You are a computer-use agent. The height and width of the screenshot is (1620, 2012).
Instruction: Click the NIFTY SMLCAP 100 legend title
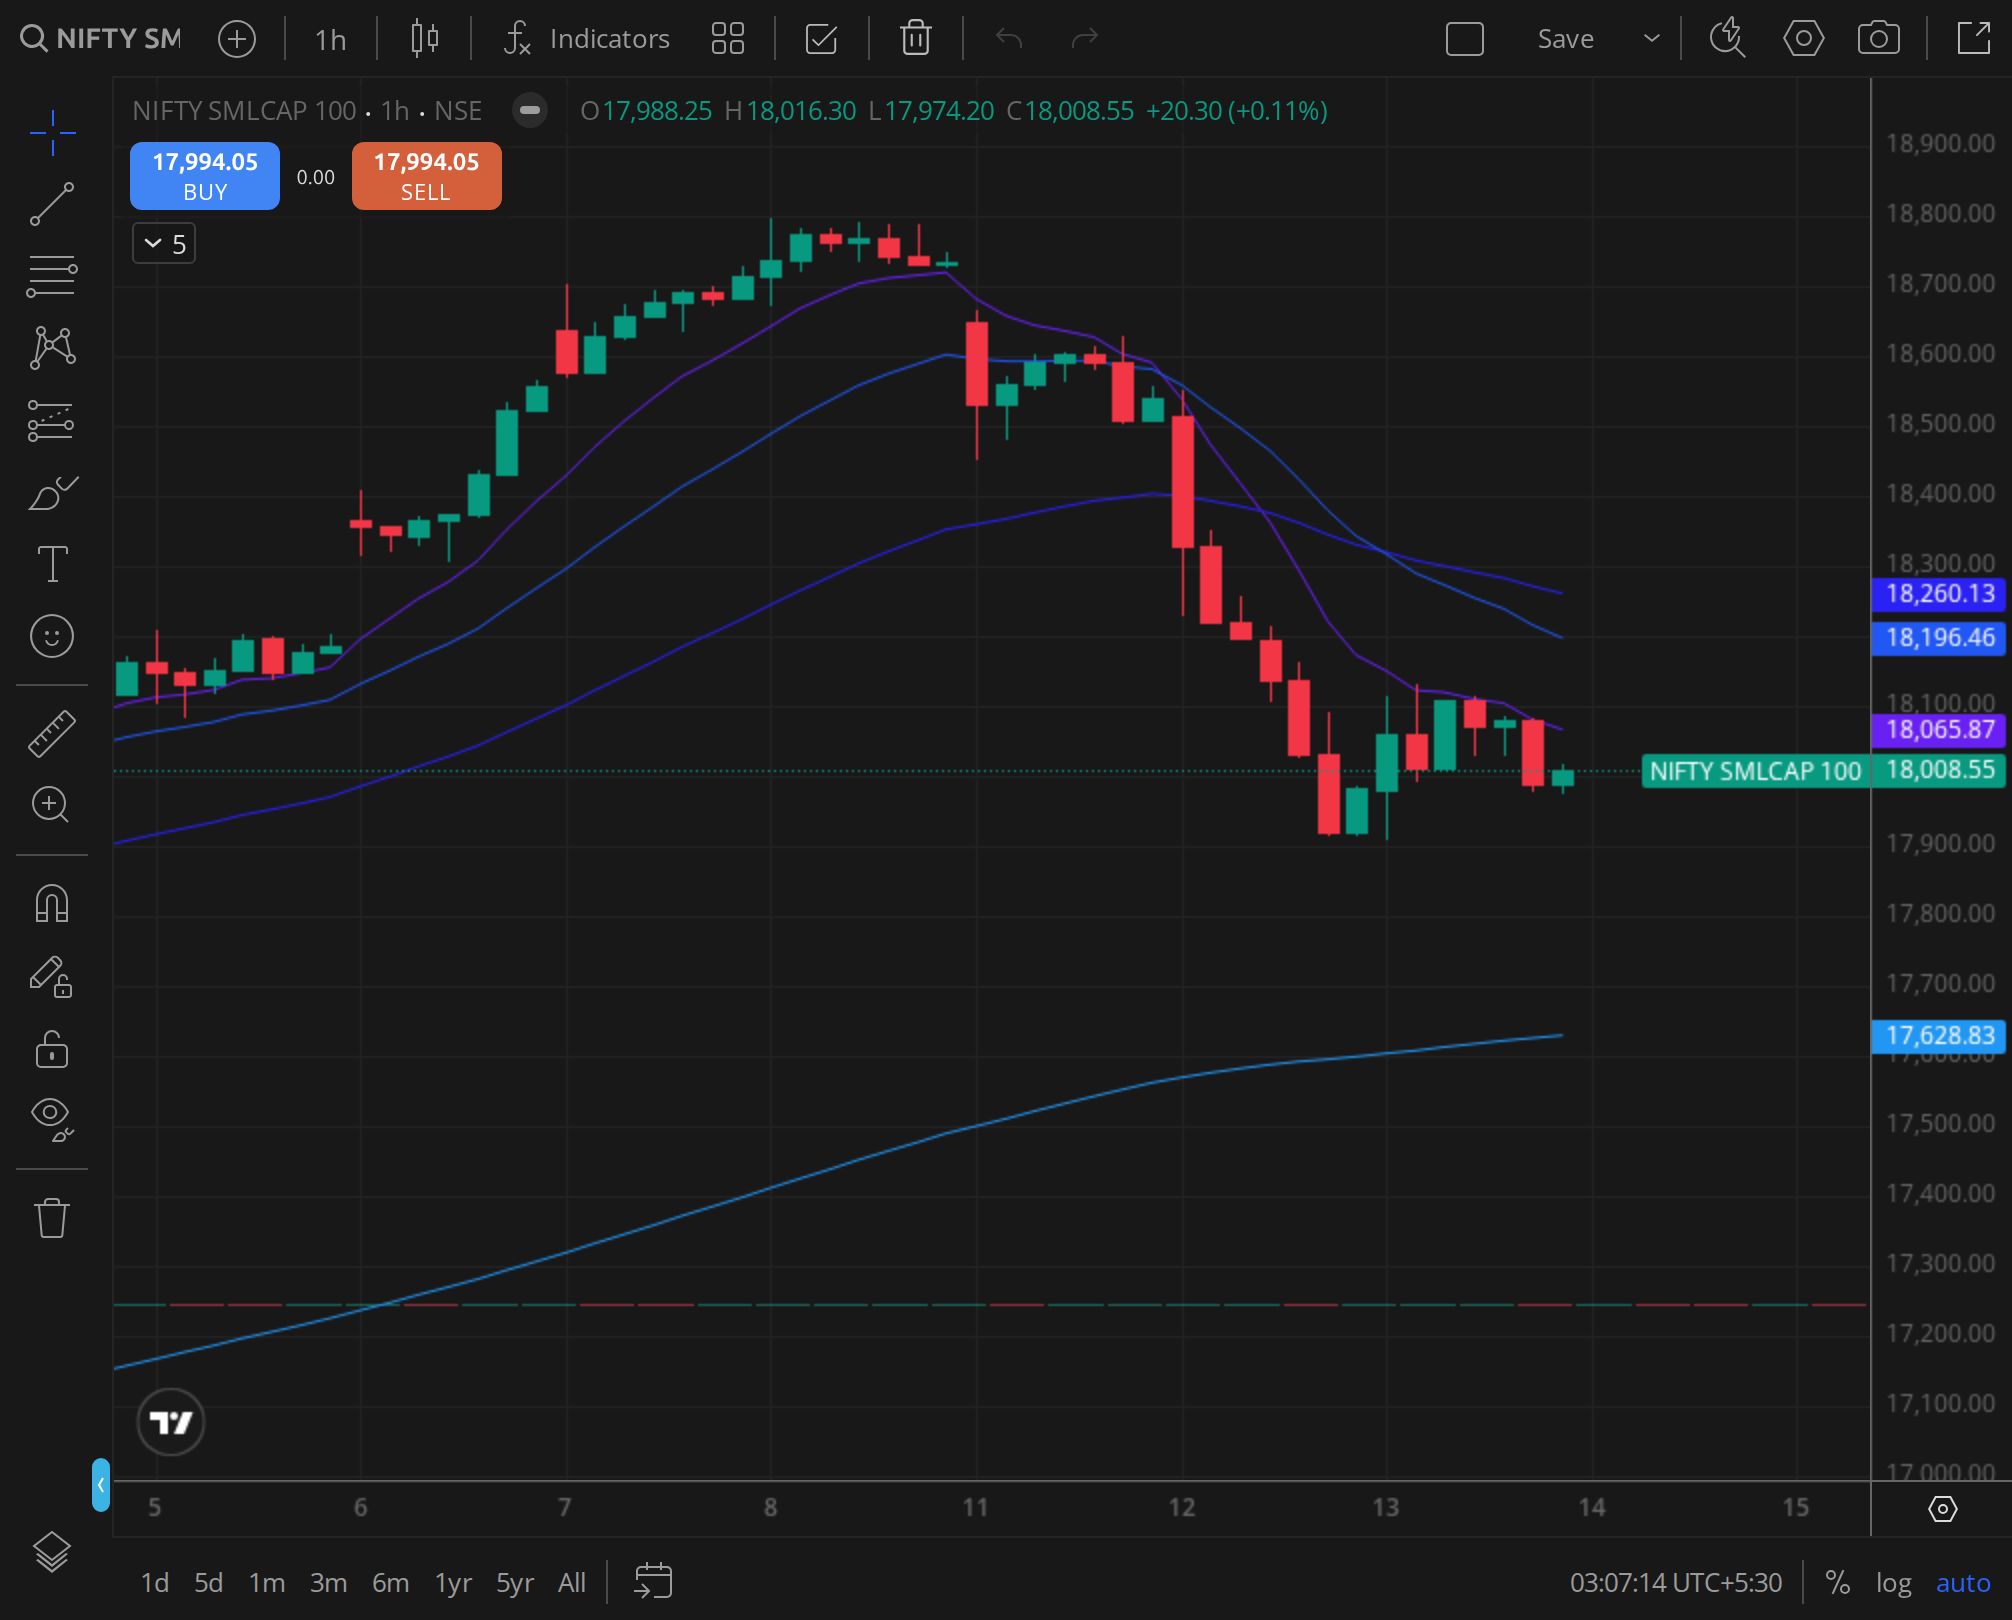coord(244,110)
